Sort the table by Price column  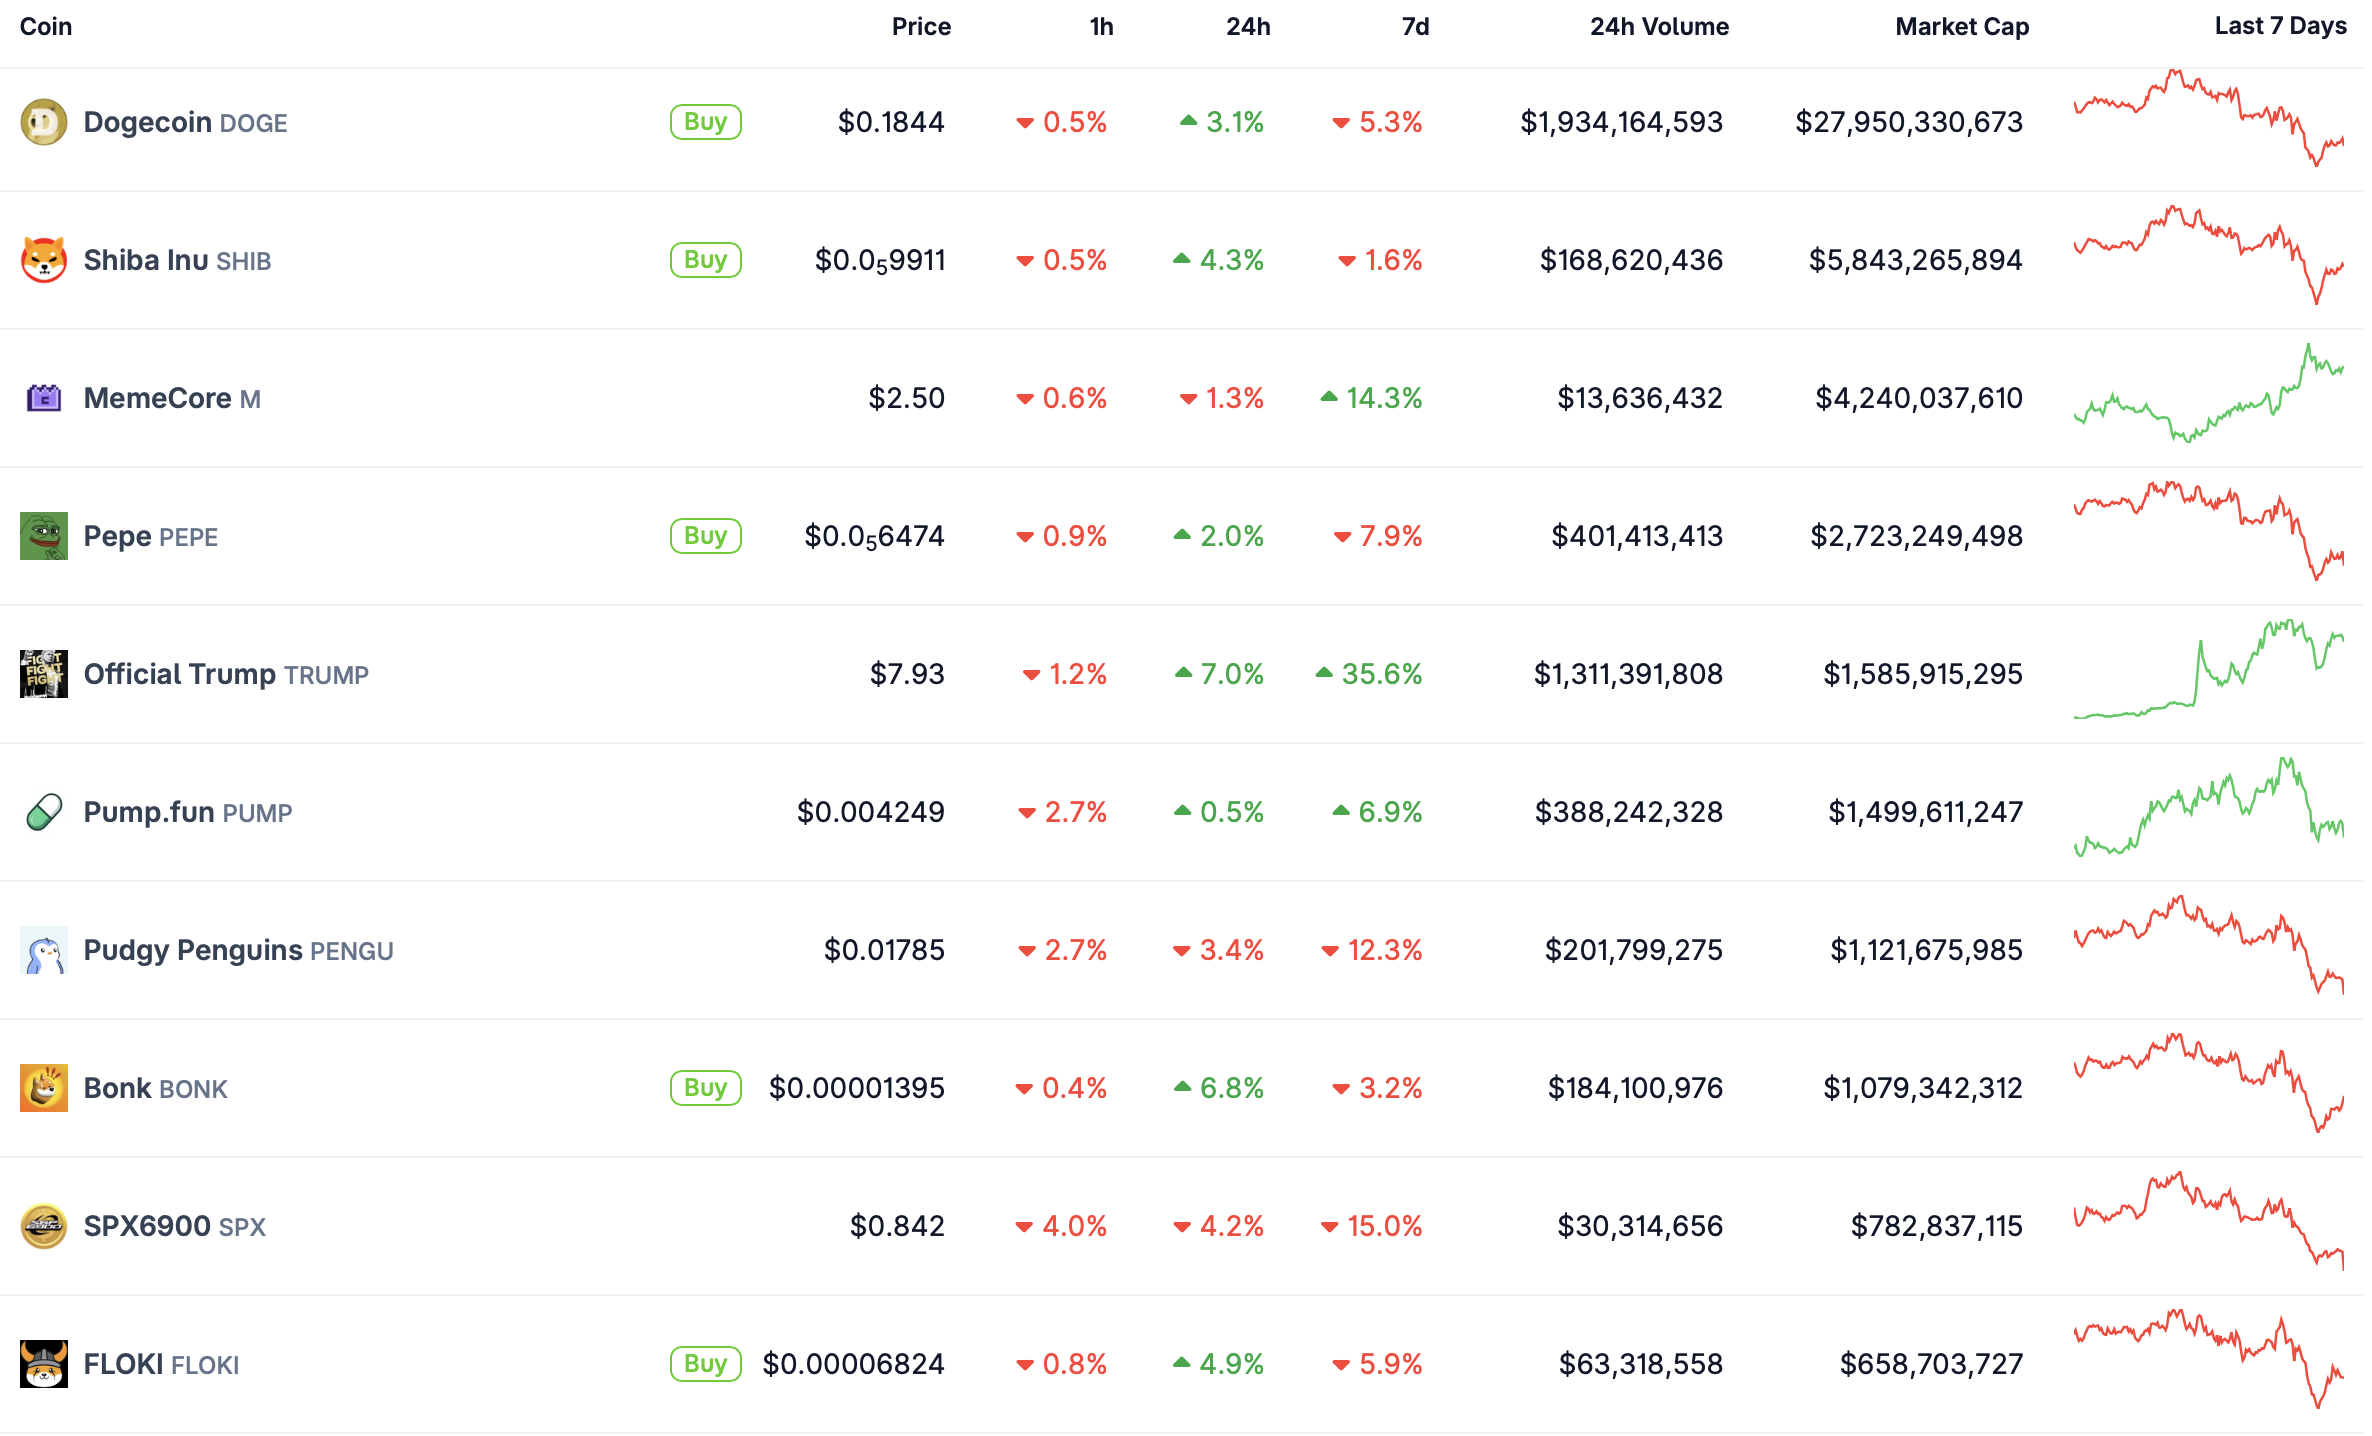pos(921,27)
